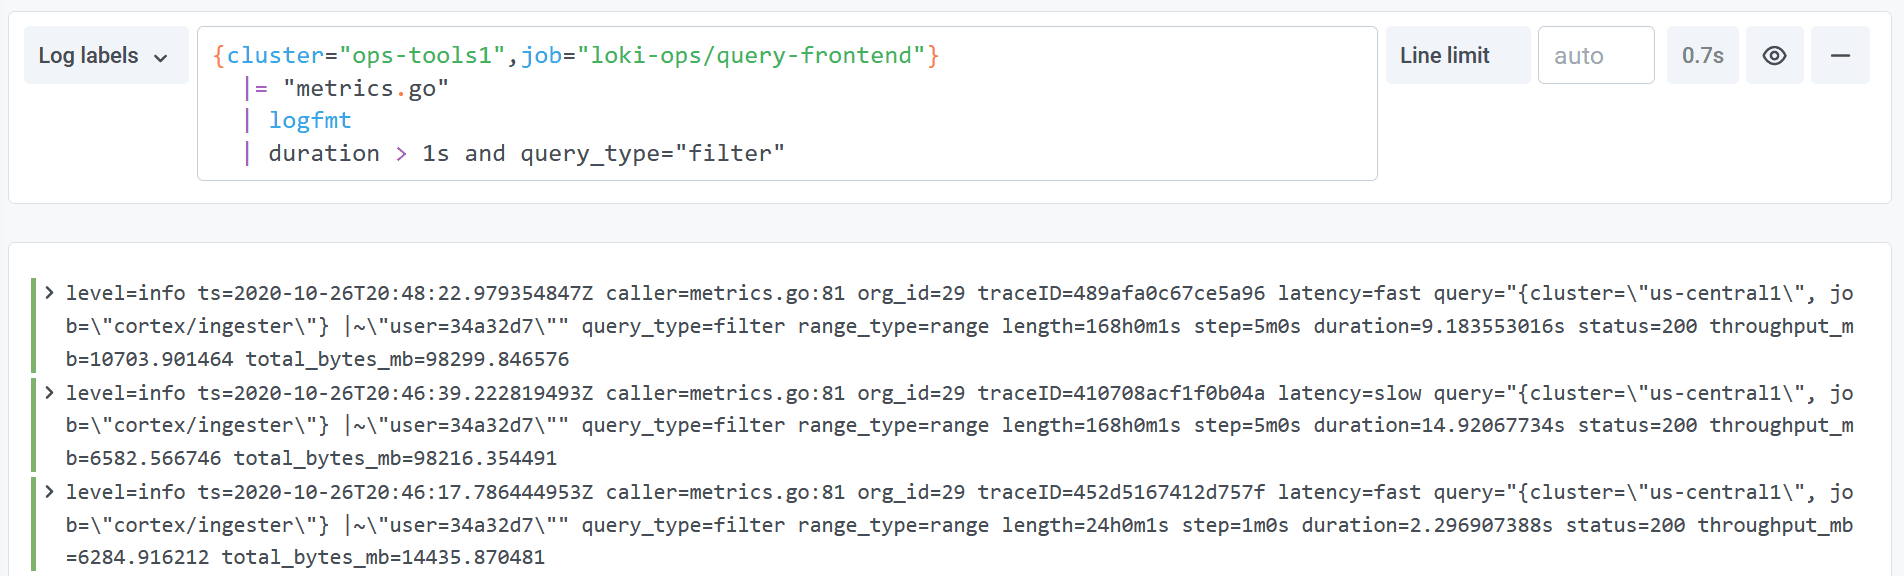Select the log line with traceID=489afa0c67ce5a96
The width and height of the screenshot is (1904, 576).
coord(1120,293)
